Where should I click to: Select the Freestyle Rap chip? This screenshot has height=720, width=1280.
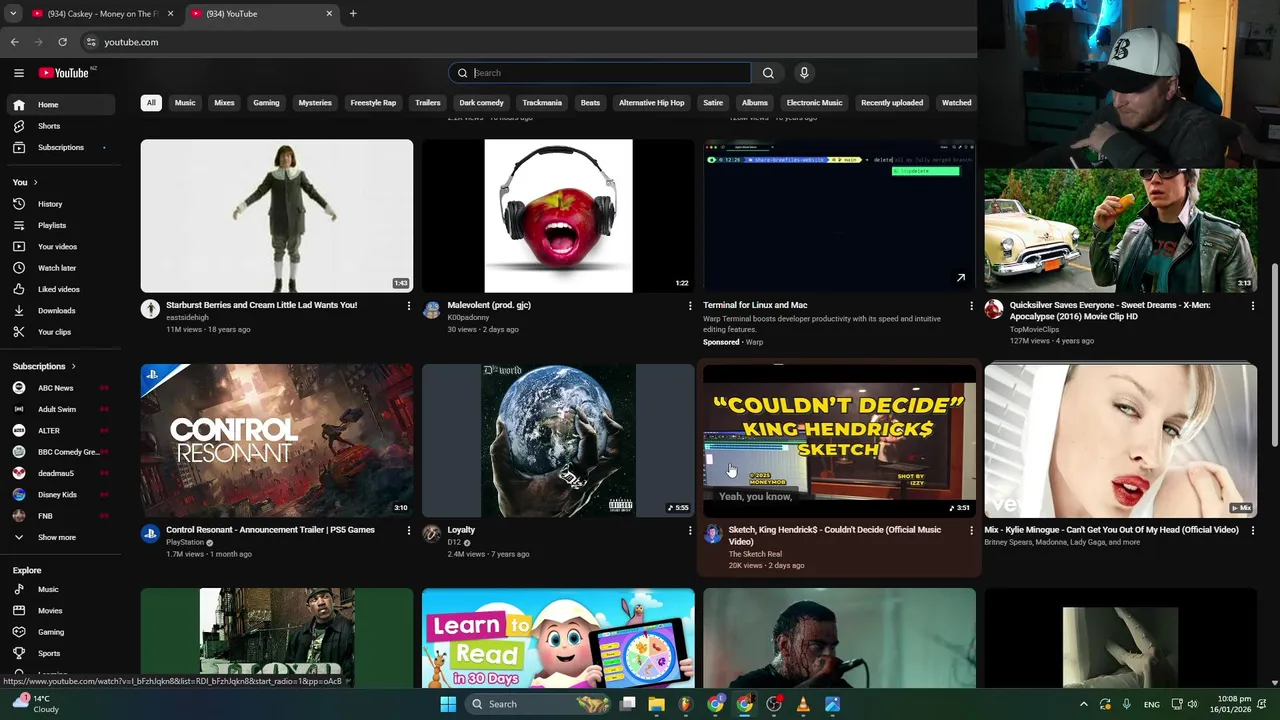[373, 103]
